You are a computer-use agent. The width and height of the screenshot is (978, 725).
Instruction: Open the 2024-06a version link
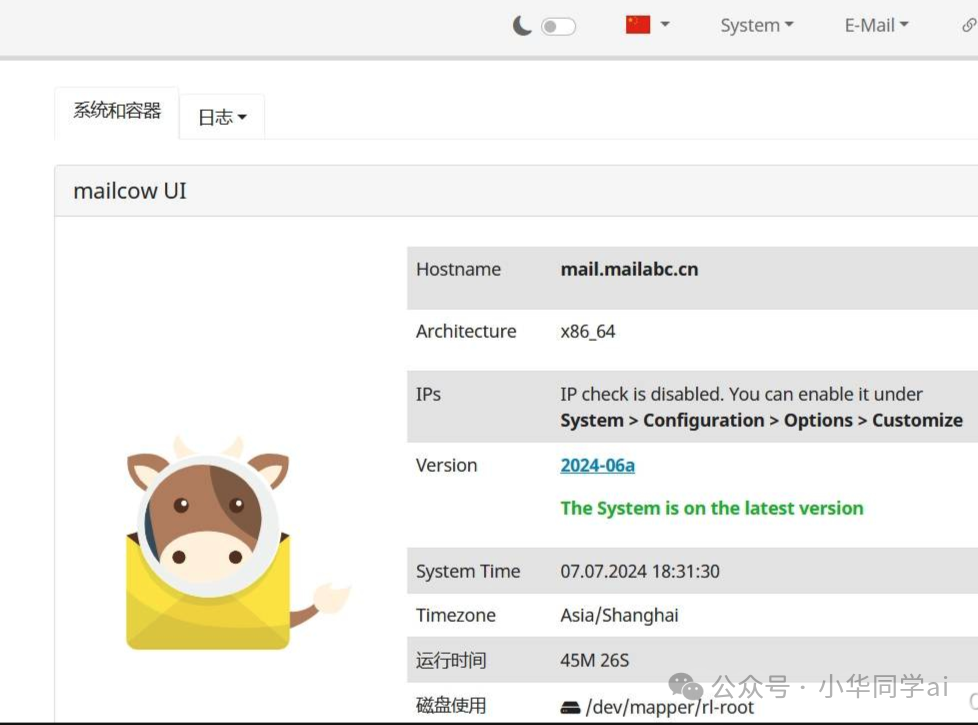coord(598,465)
